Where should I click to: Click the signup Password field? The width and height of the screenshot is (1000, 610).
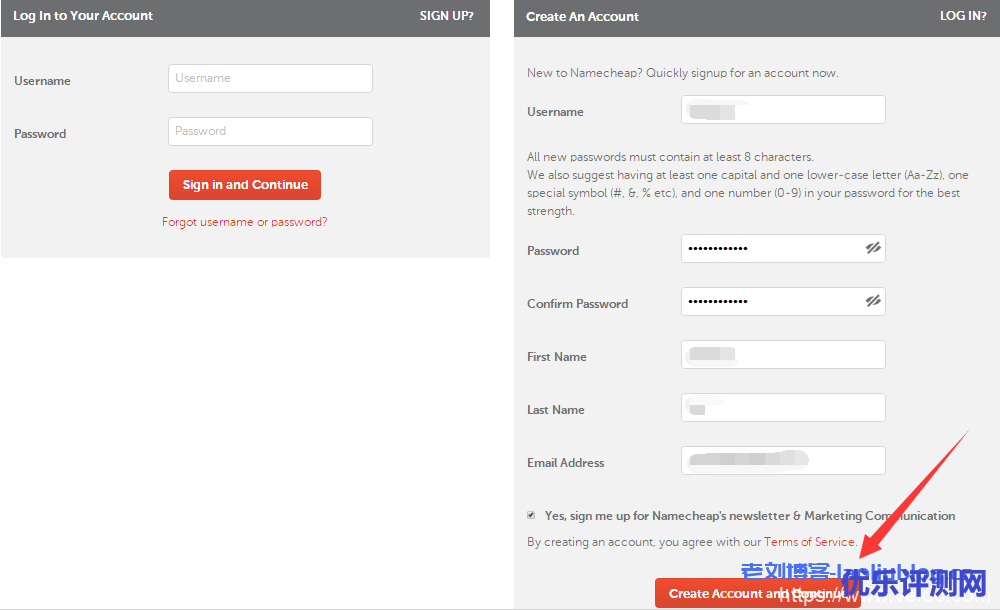[x=770, y=249]
